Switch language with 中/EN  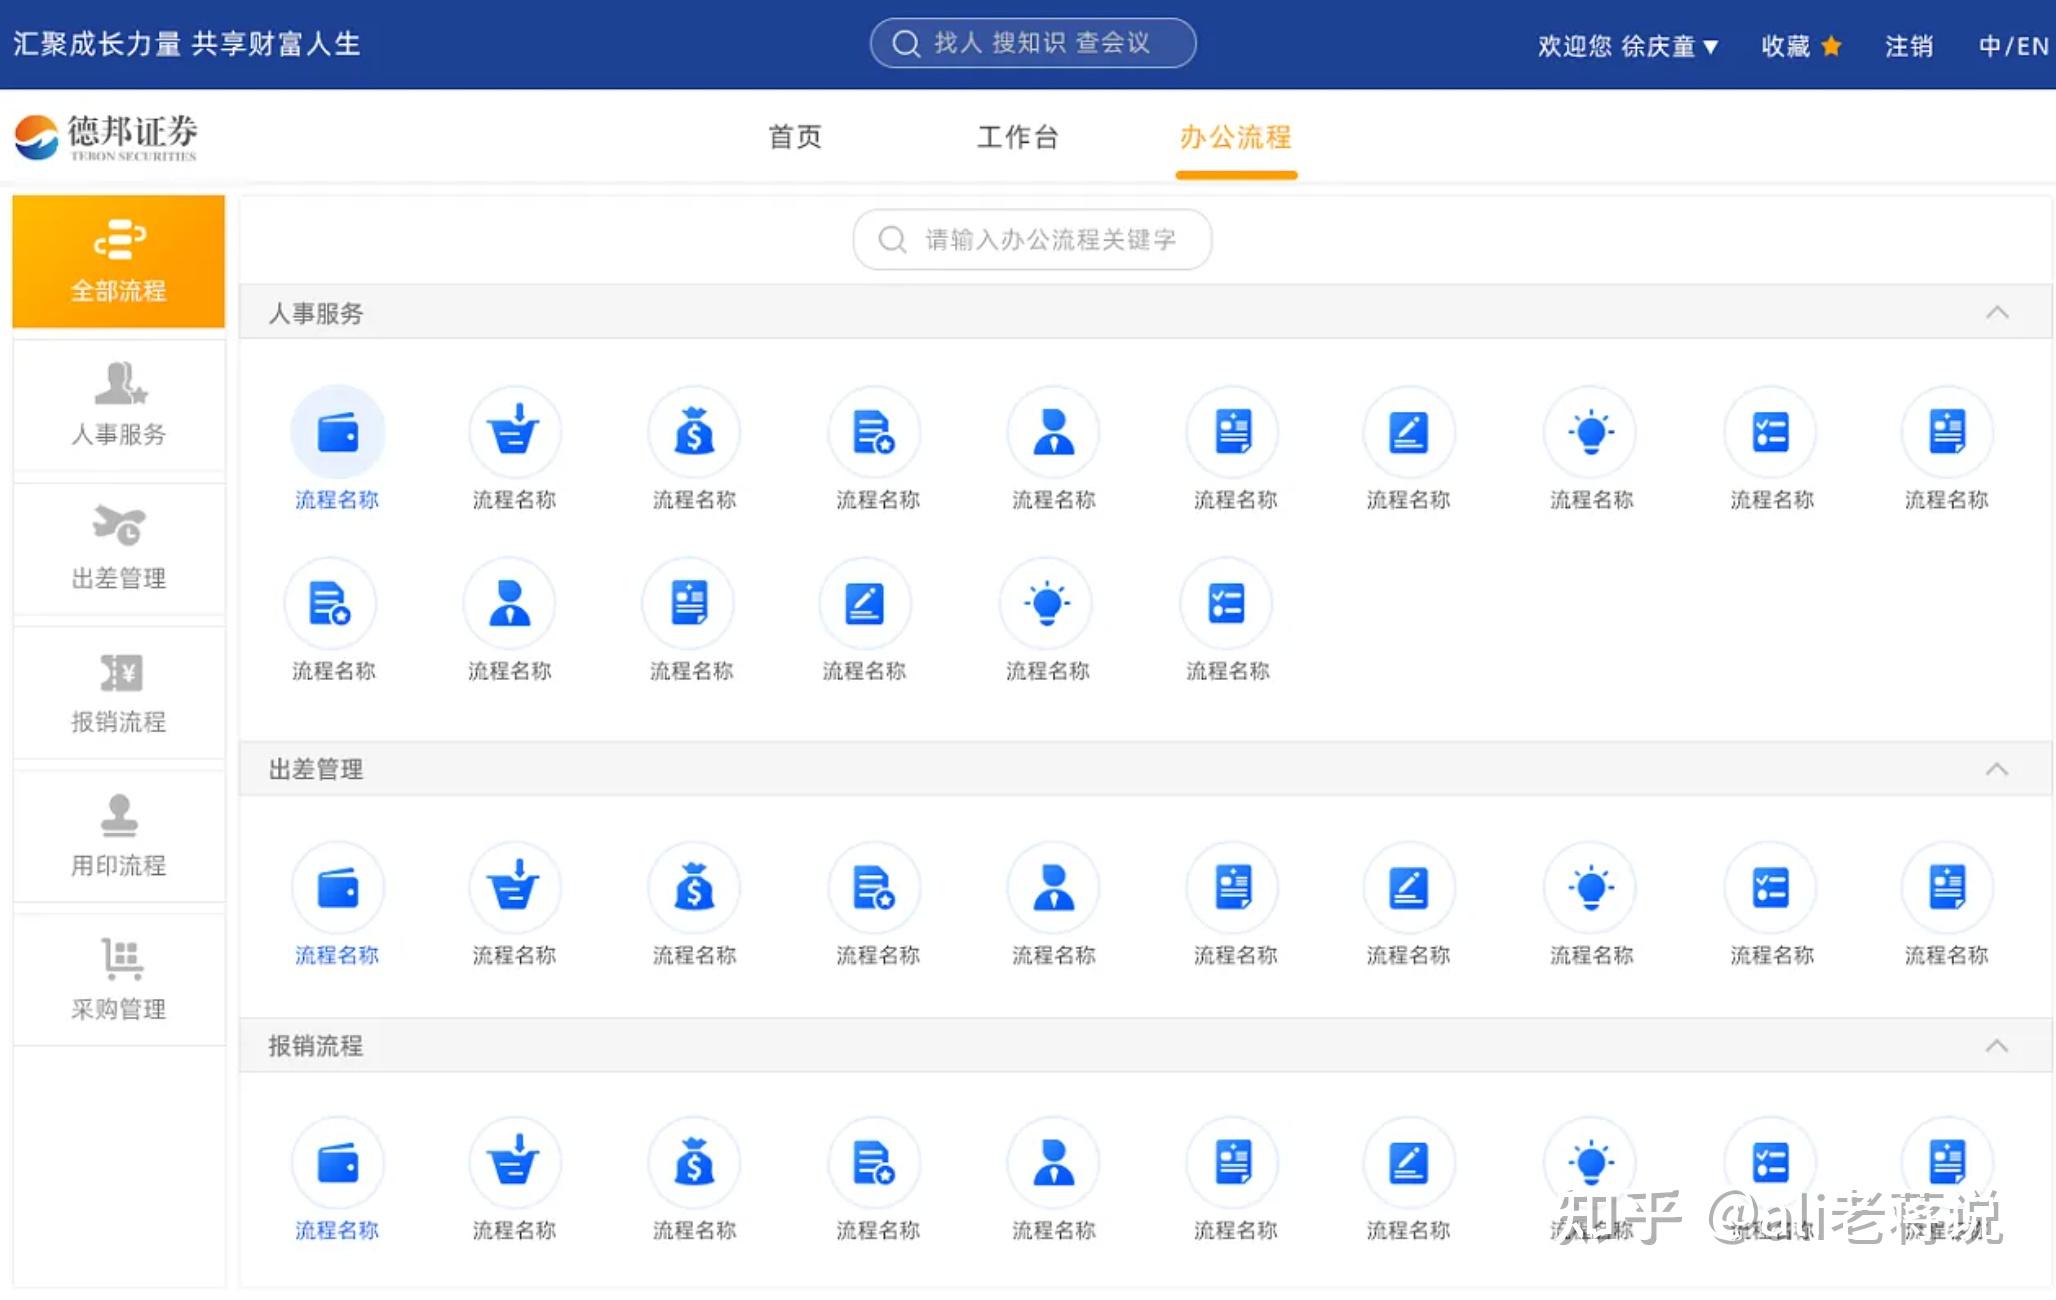2013,46
